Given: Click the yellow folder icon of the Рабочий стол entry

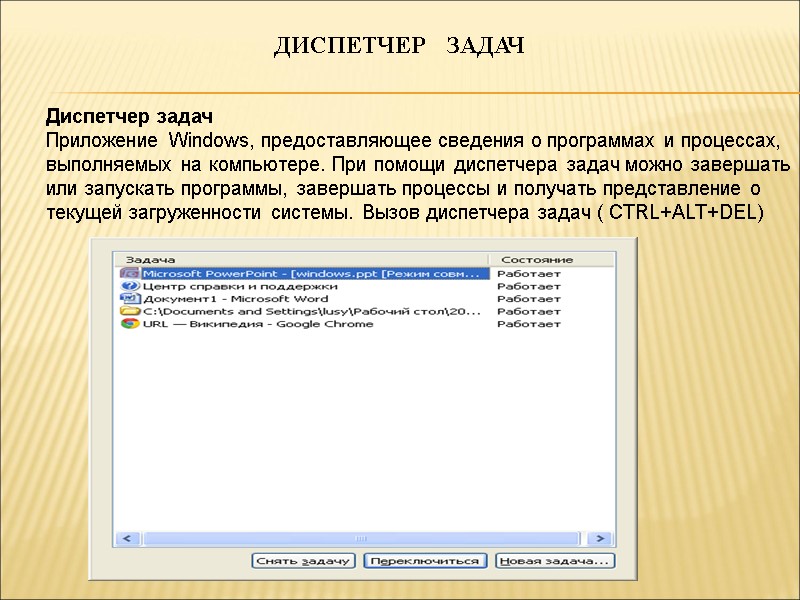Looking at the screenshot, I should coord(128,311).
